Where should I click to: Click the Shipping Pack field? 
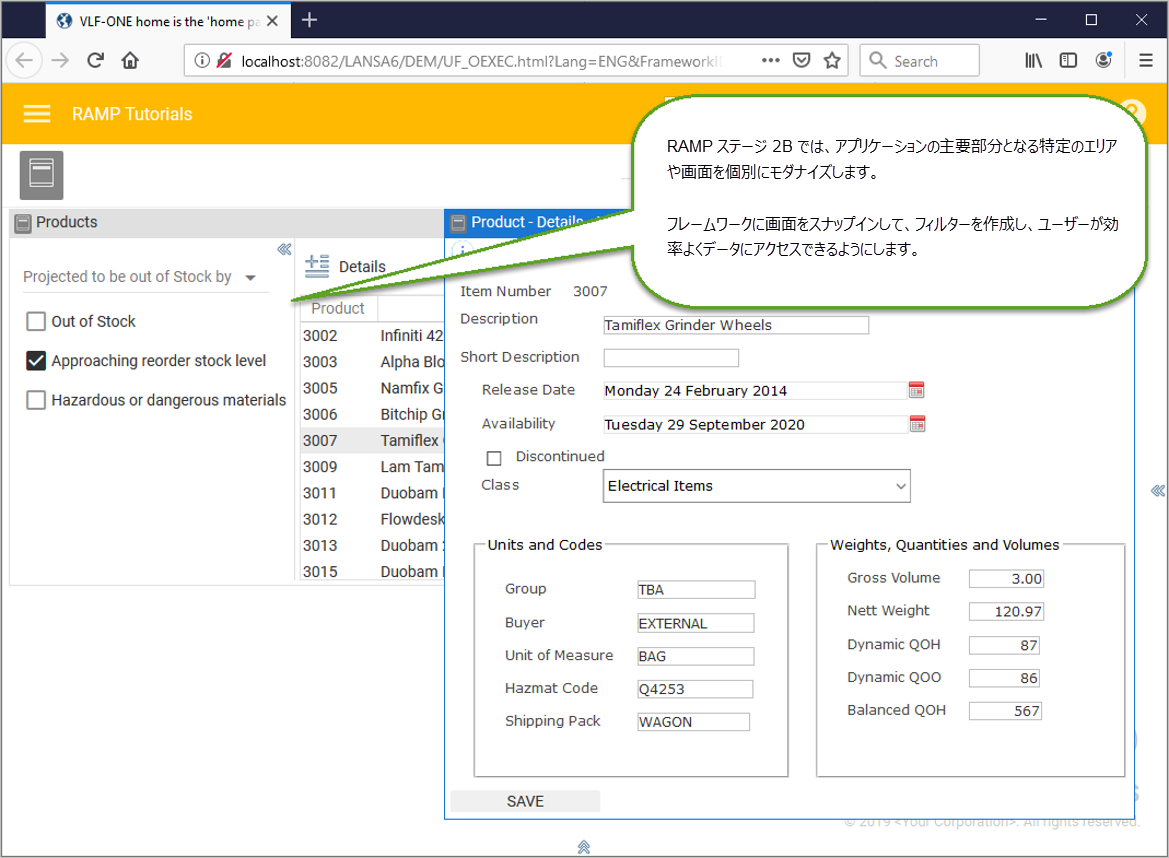point(693,722)
